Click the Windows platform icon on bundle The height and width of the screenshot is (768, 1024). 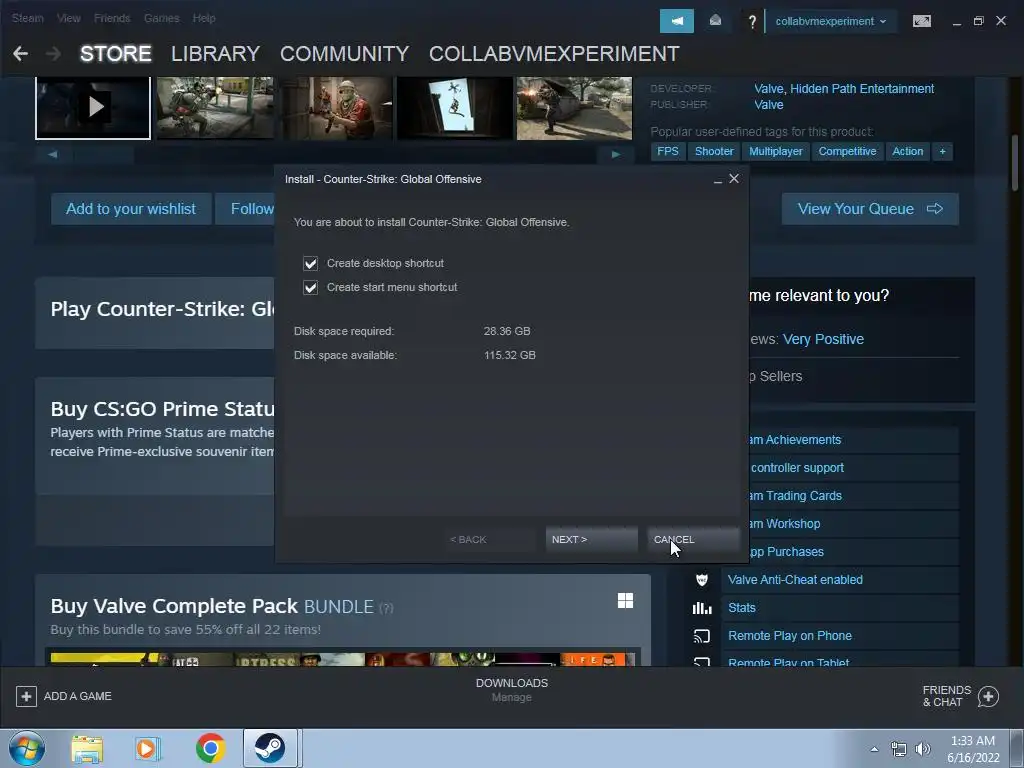tap(625, 600)
